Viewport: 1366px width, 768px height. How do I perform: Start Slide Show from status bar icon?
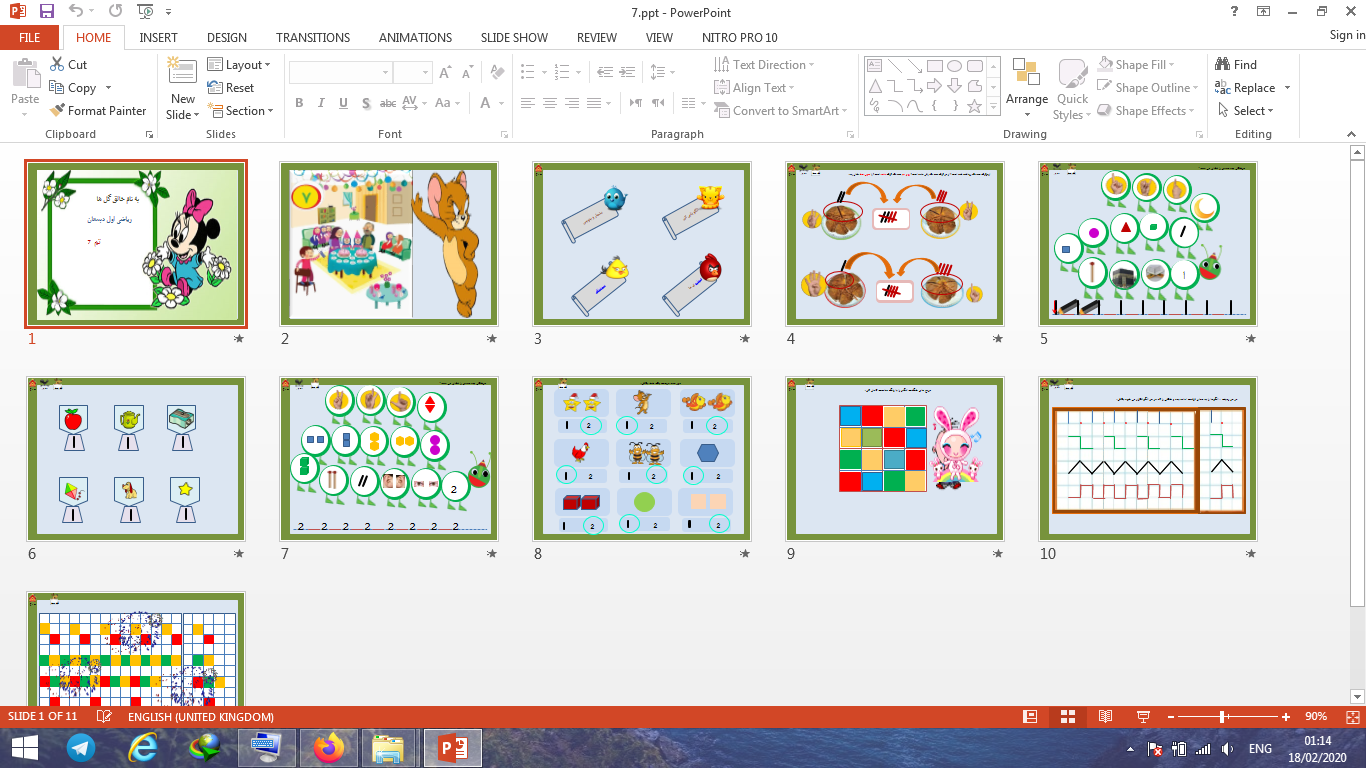(x=1143, y=717)
